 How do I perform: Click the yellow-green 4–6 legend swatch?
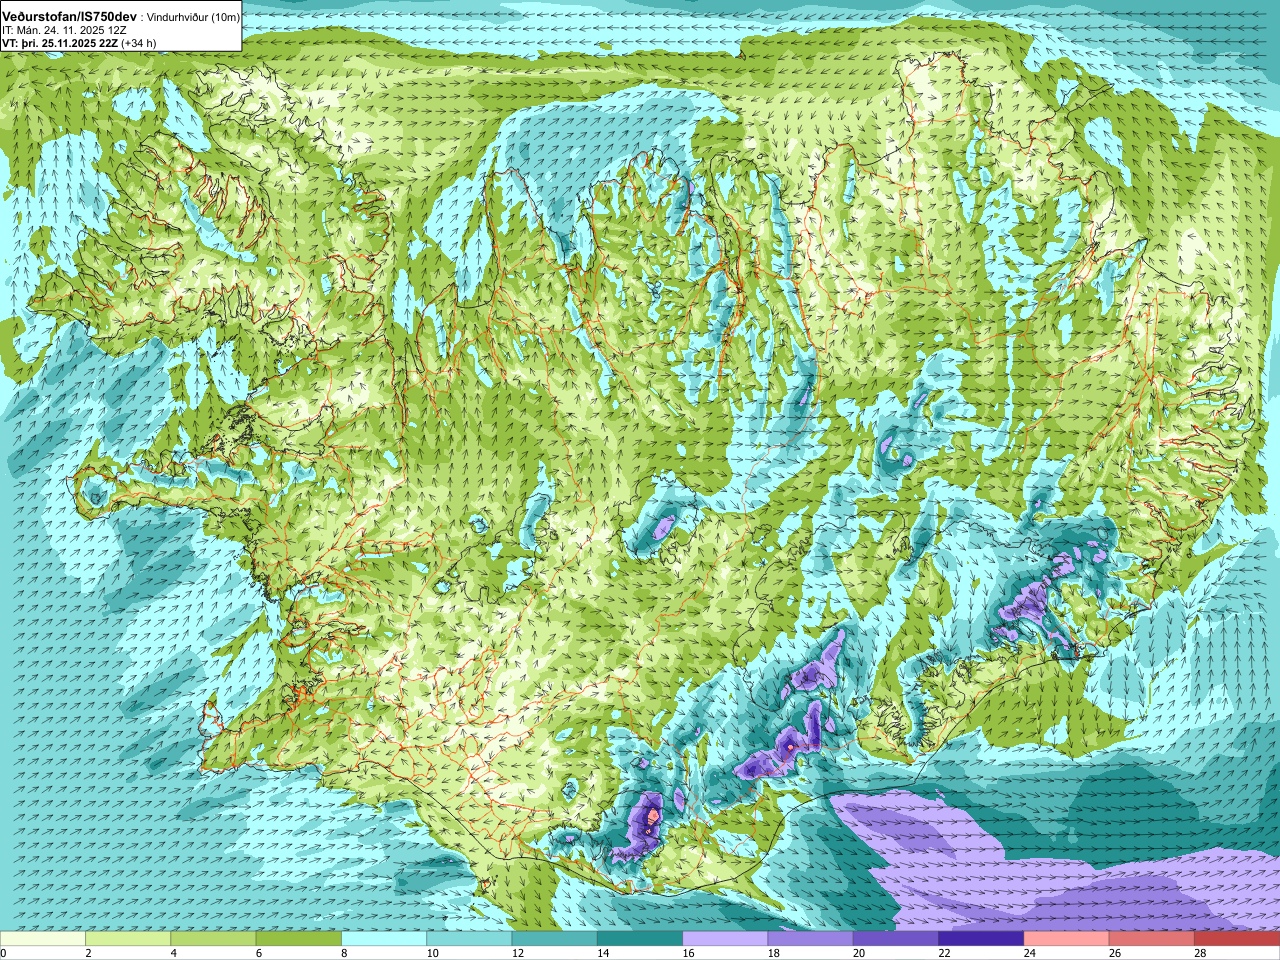point(213,939)
